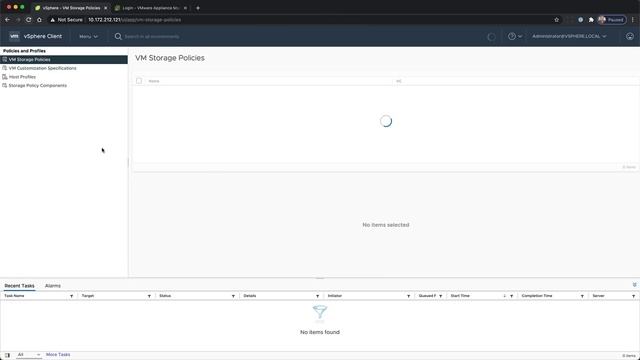Open the More Tasks link
This screenshot has height=360, width=640.
[58, 354]
